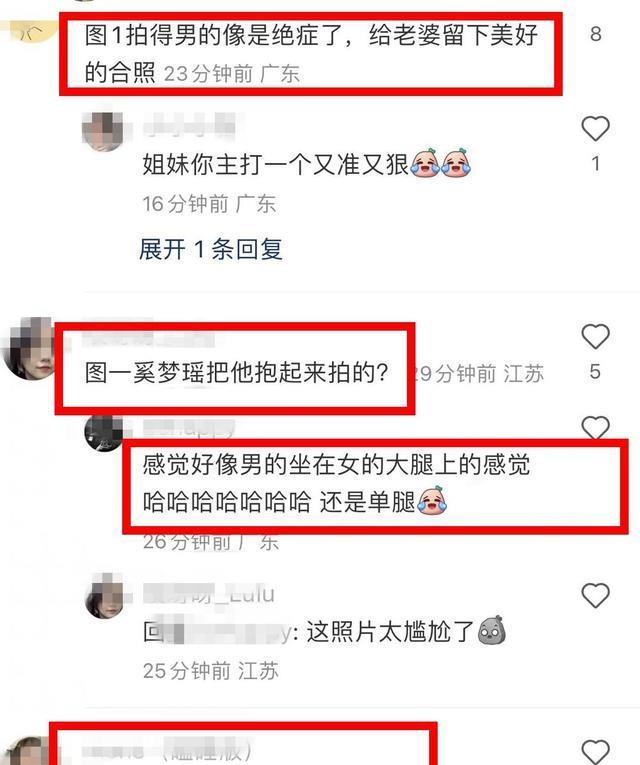Tap the like count 8 on top comment
This screenshot has width=640, height=765.
pos(595,34)
